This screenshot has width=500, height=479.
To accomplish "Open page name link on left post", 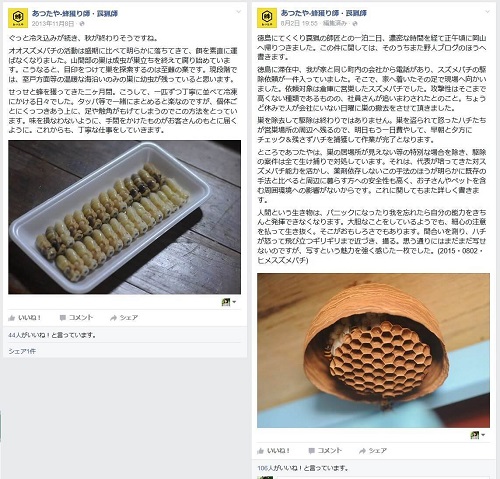I will click(x=75, y=14).
